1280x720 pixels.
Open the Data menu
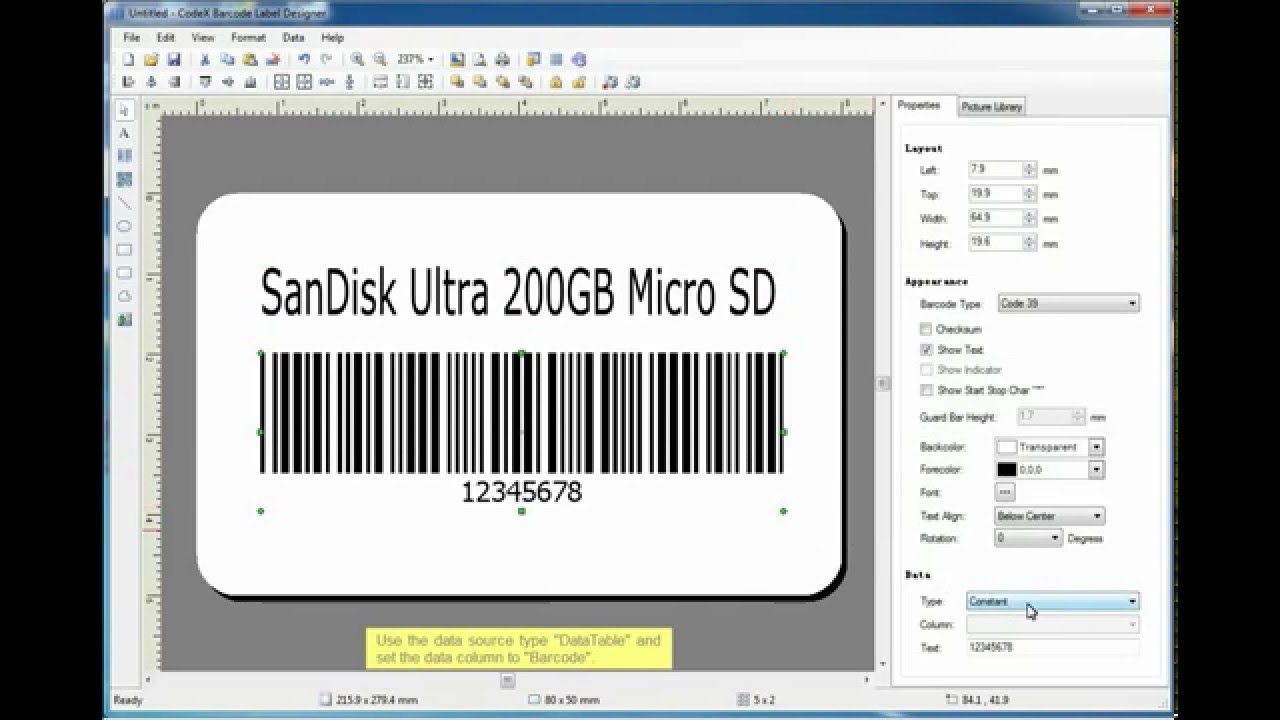(293, 37)
